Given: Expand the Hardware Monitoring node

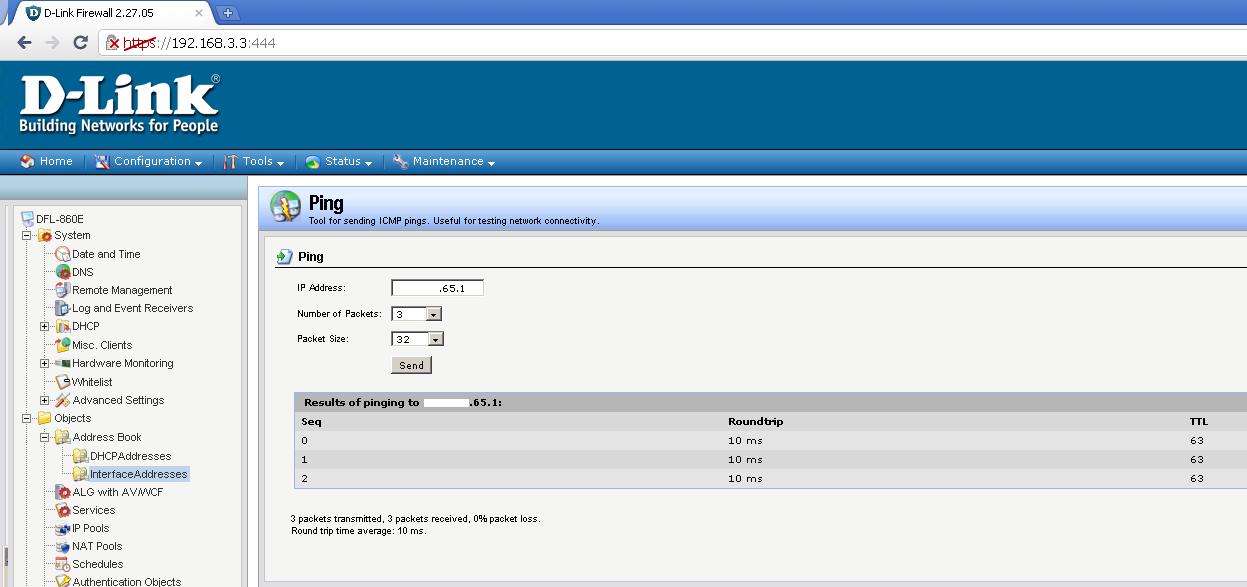Looking at the screenshot, I should tap(45, 364).
